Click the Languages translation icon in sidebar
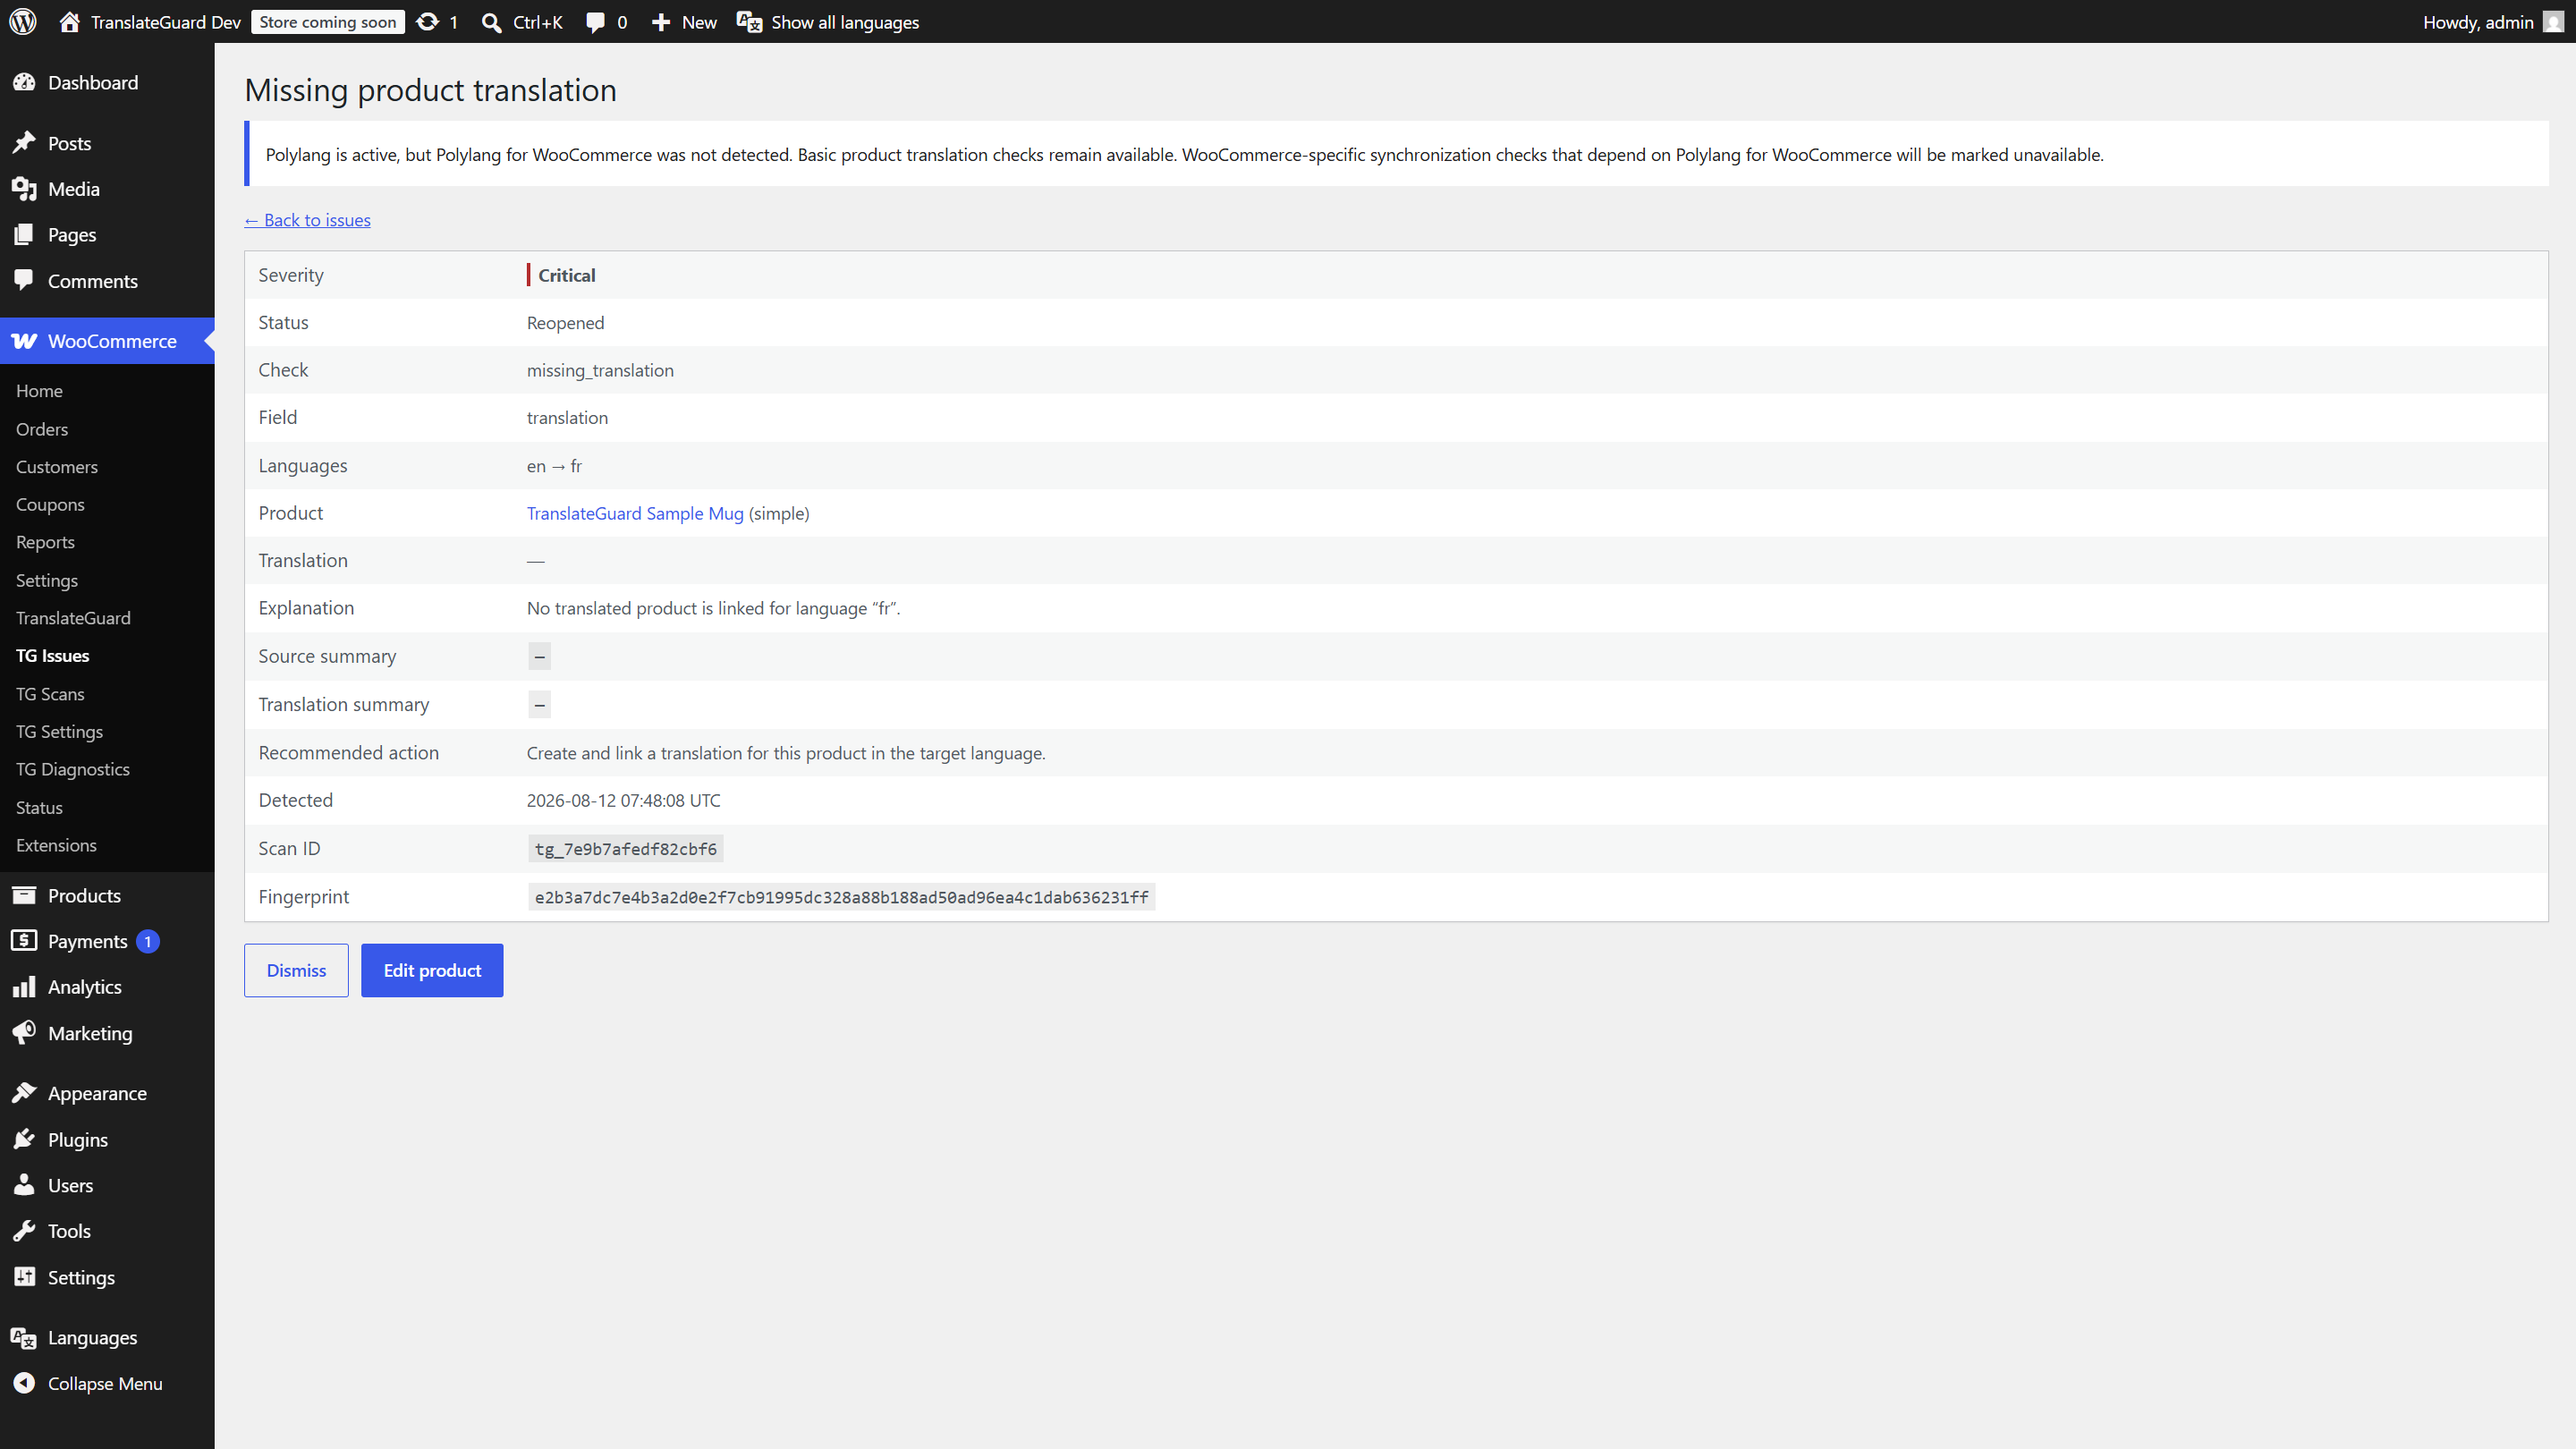 point(24,1337)
